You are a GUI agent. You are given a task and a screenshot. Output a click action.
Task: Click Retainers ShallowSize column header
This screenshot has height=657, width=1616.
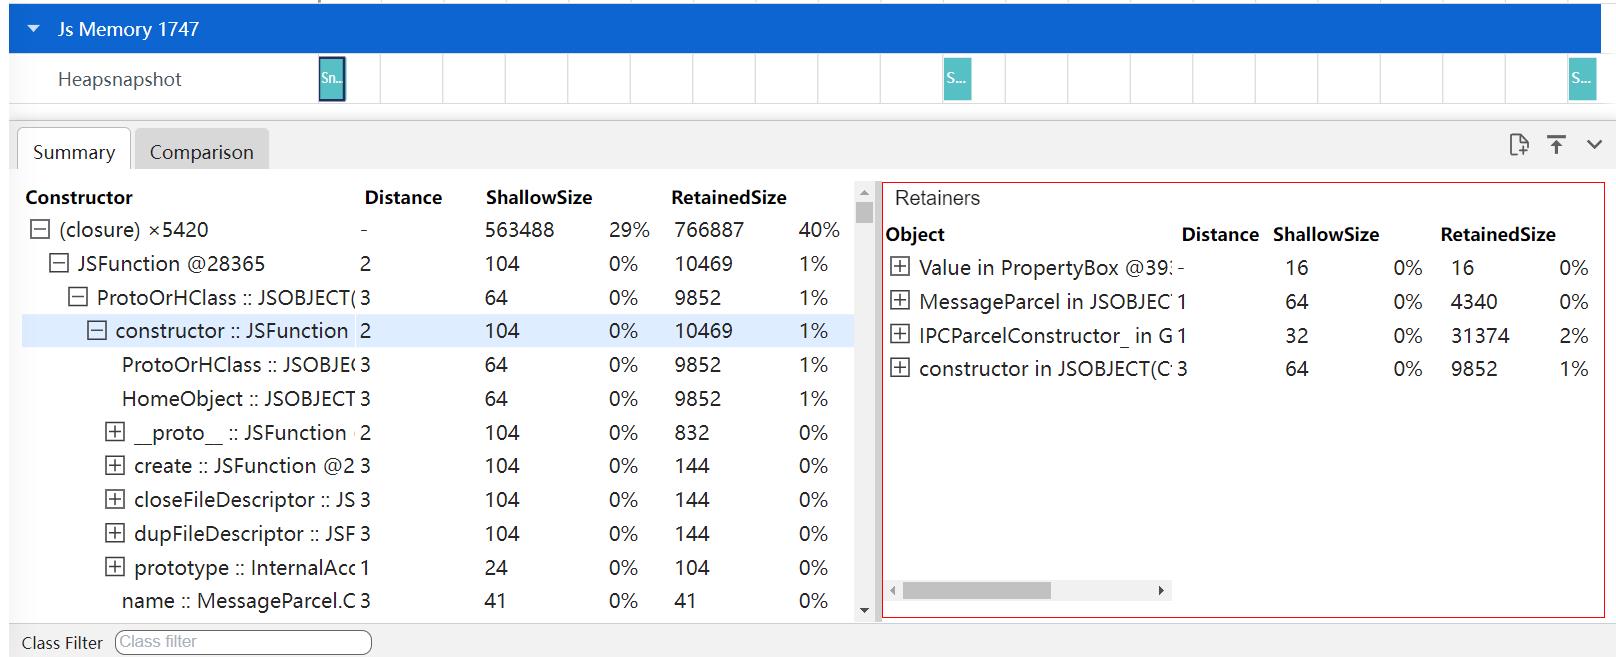point(1326,234)
